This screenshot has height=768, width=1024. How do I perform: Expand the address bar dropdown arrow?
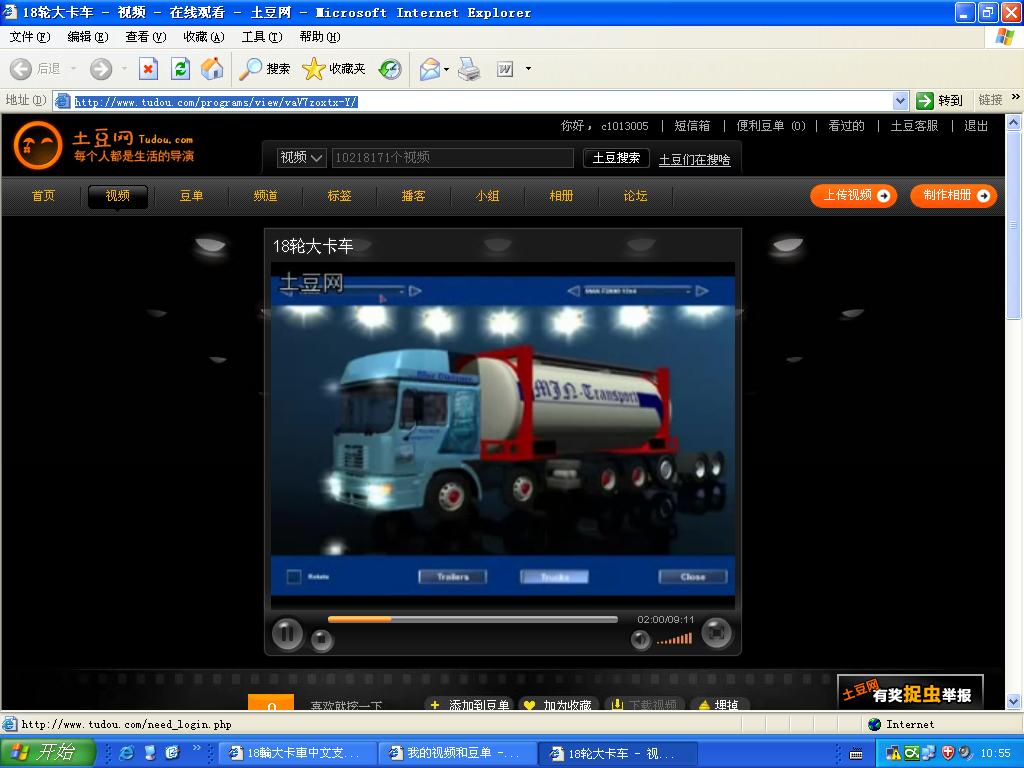899,101
